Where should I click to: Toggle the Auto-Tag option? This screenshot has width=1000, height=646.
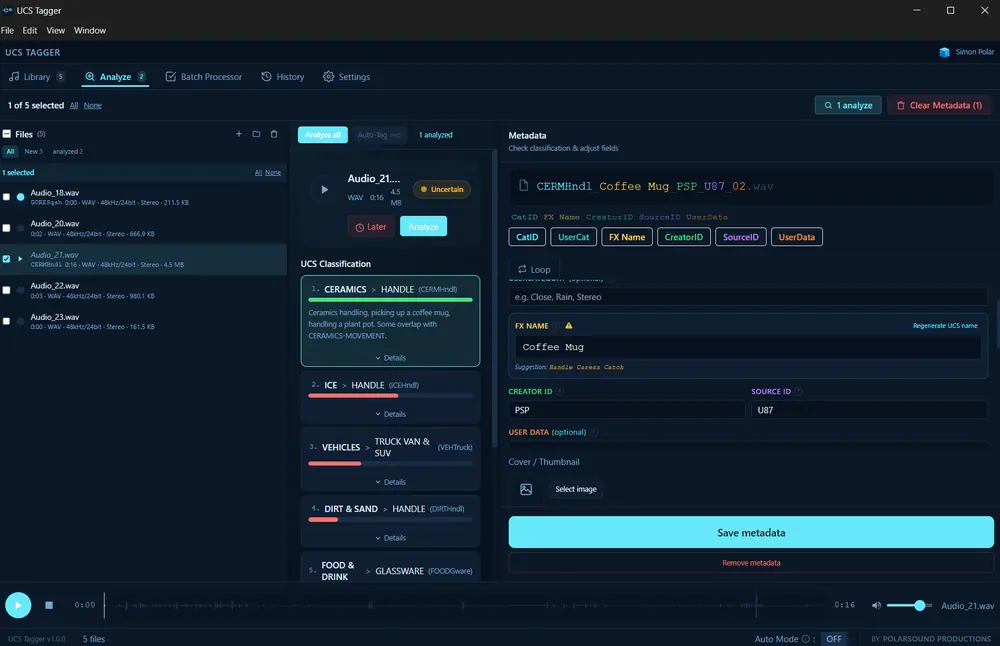379,135
